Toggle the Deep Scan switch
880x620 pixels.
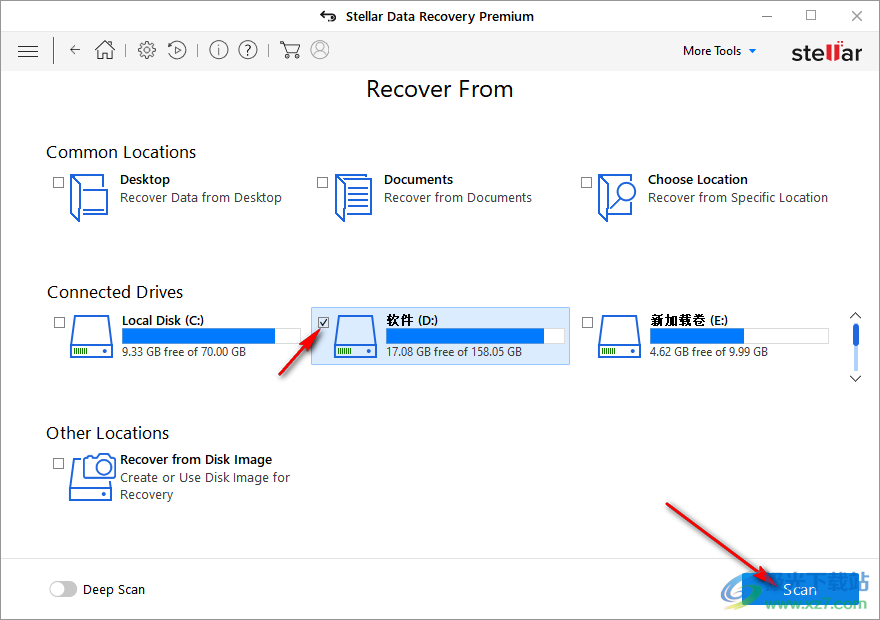pyautogui.click(x=63, y=589)
